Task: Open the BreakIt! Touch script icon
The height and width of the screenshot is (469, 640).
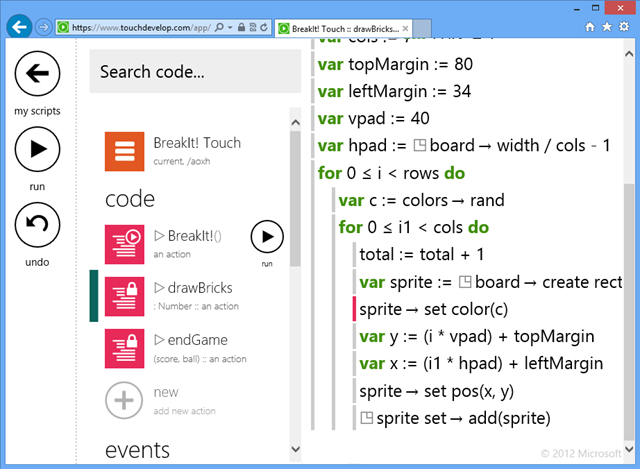Action: [x=124, y=151]
